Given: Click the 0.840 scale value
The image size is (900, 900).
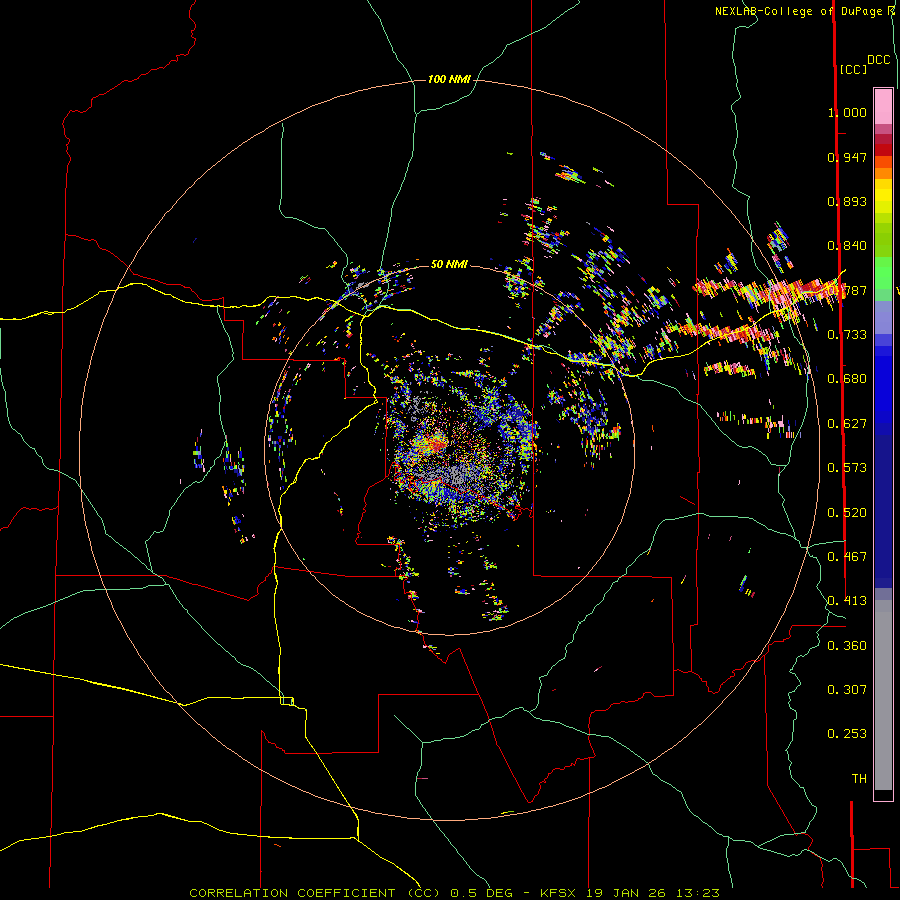Looking at the screenshot, I should 847,246.
